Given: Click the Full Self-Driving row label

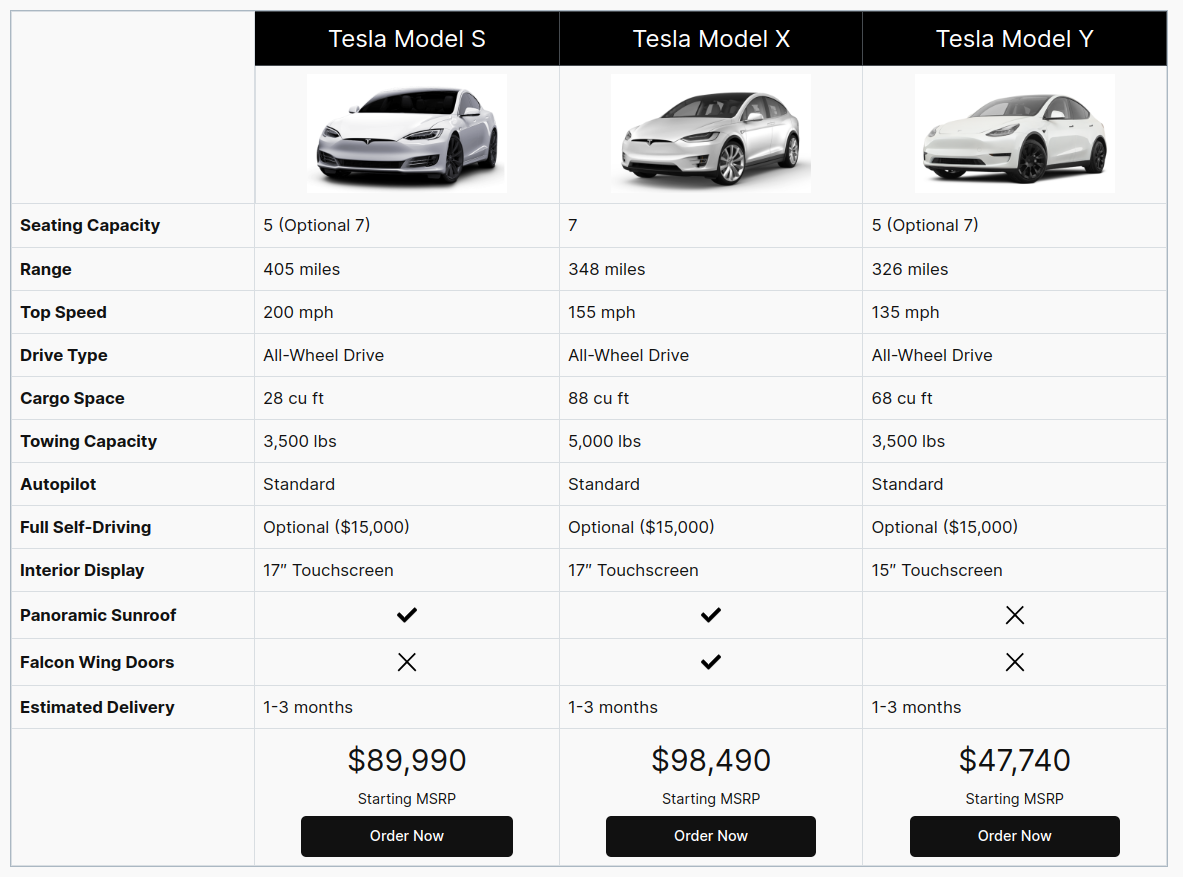Looking at the screenshot, I should [86, 527].
